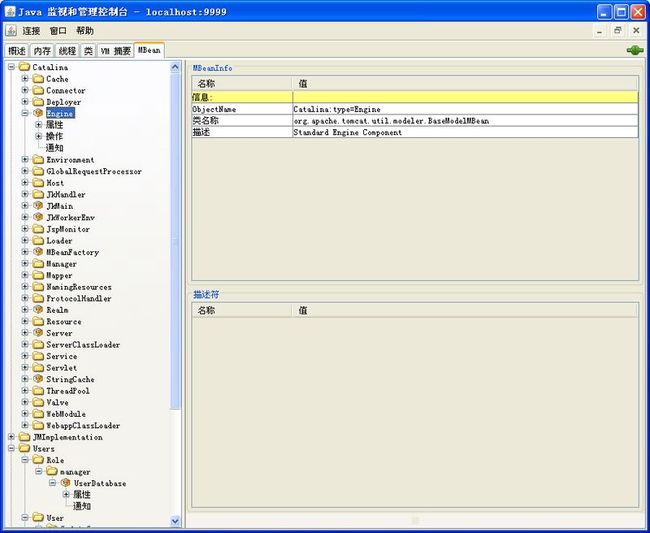Click the Deployer folder icon
This screenshot has height=533, width=650.
tap(38, 102)
